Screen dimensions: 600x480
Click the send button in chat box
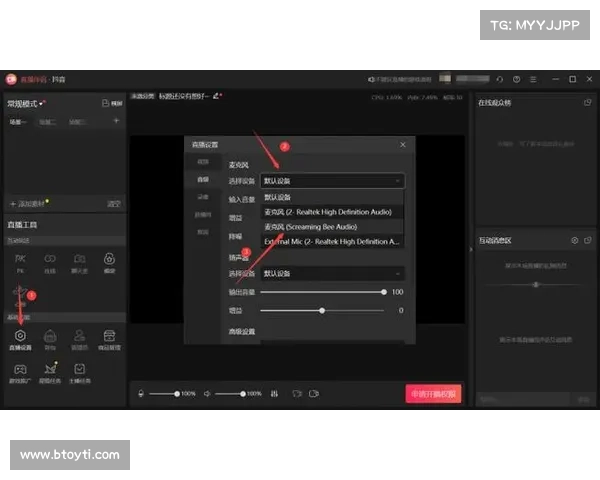583,400
